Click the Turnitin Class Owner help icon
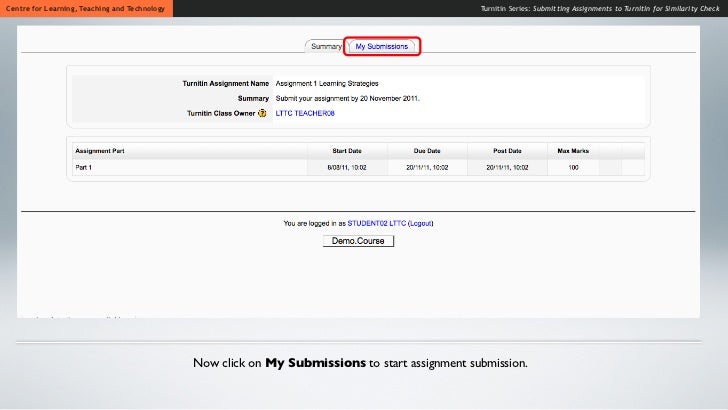This screenshot has height=410, width=728. (x=262, y=113)
